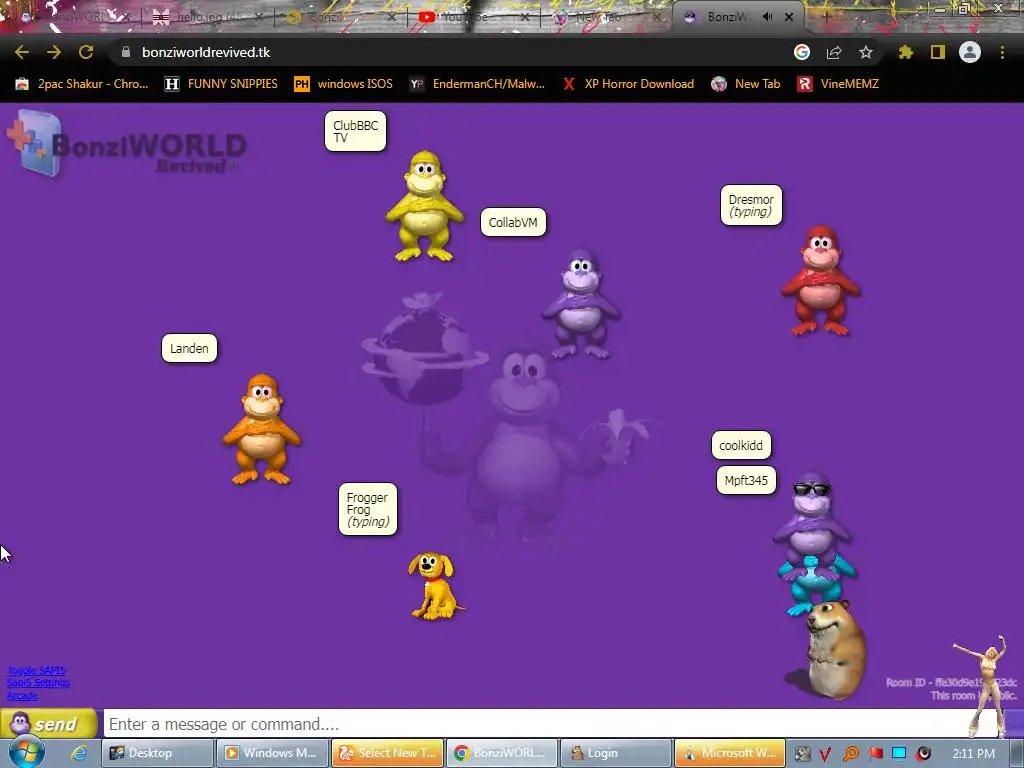
Task: Click the red V tray icon
Action: point(825,754)
